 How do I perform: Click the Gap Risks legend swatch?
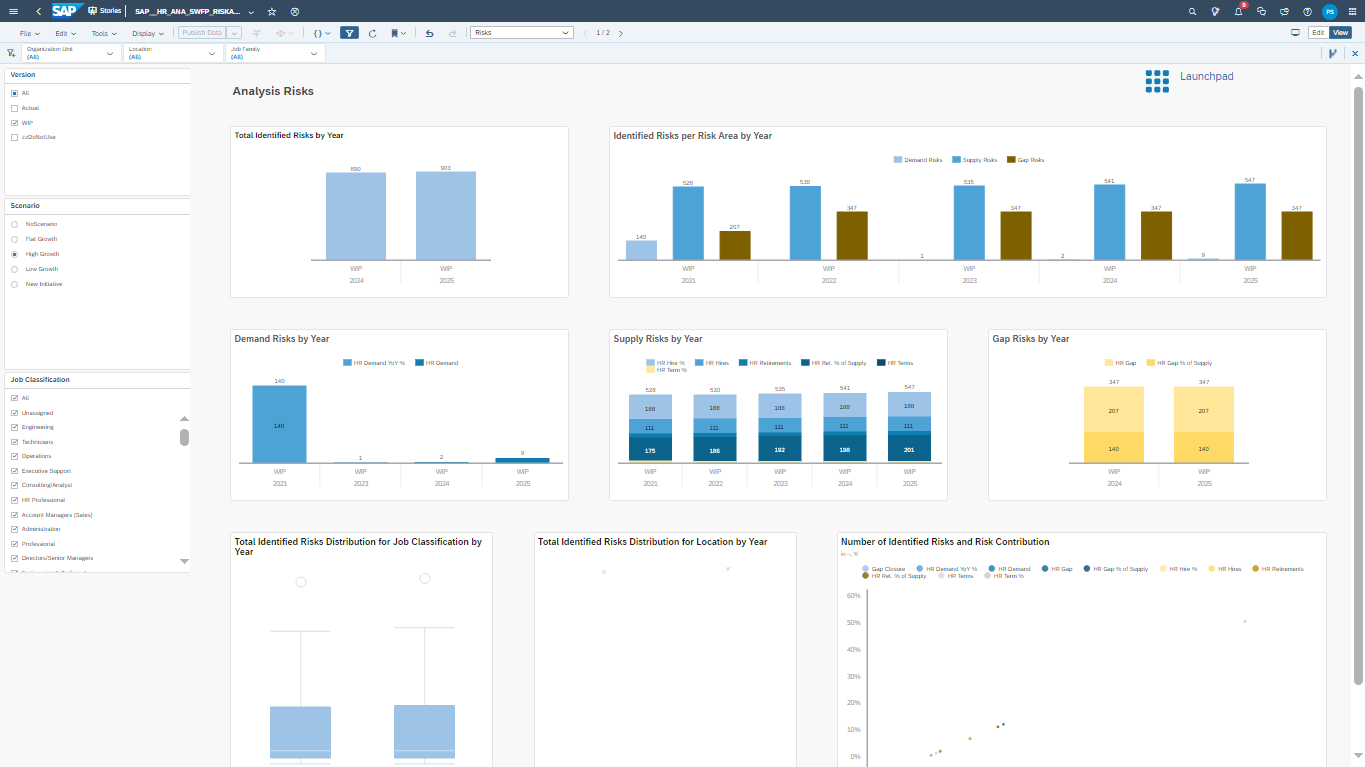[x=1011, y=160]
